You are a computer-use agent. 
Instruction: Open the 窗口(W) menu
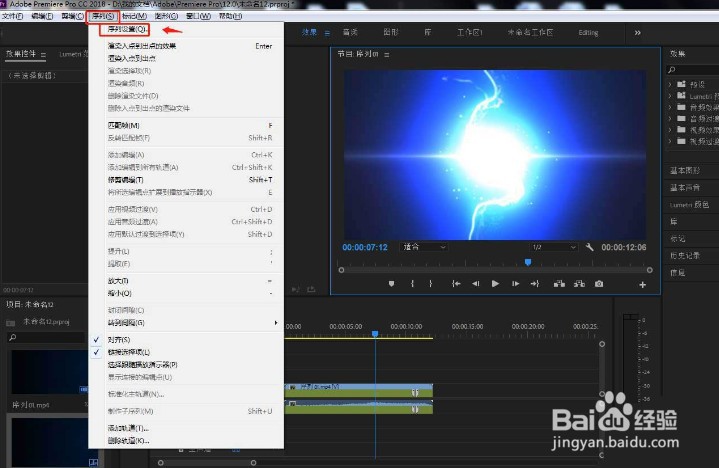[x=198, y=16]
